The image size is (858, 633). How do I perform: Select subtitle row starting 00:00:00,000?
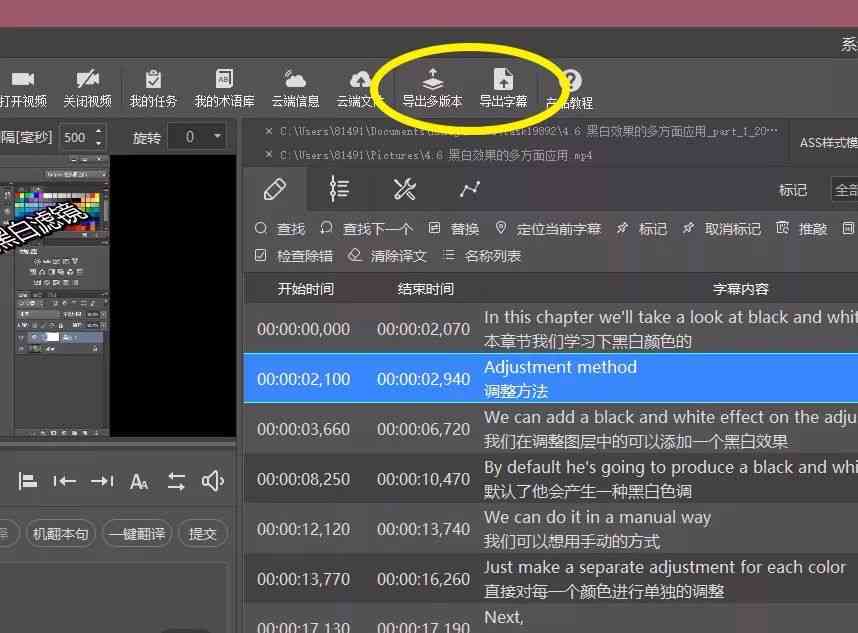(x=551, y=329)
